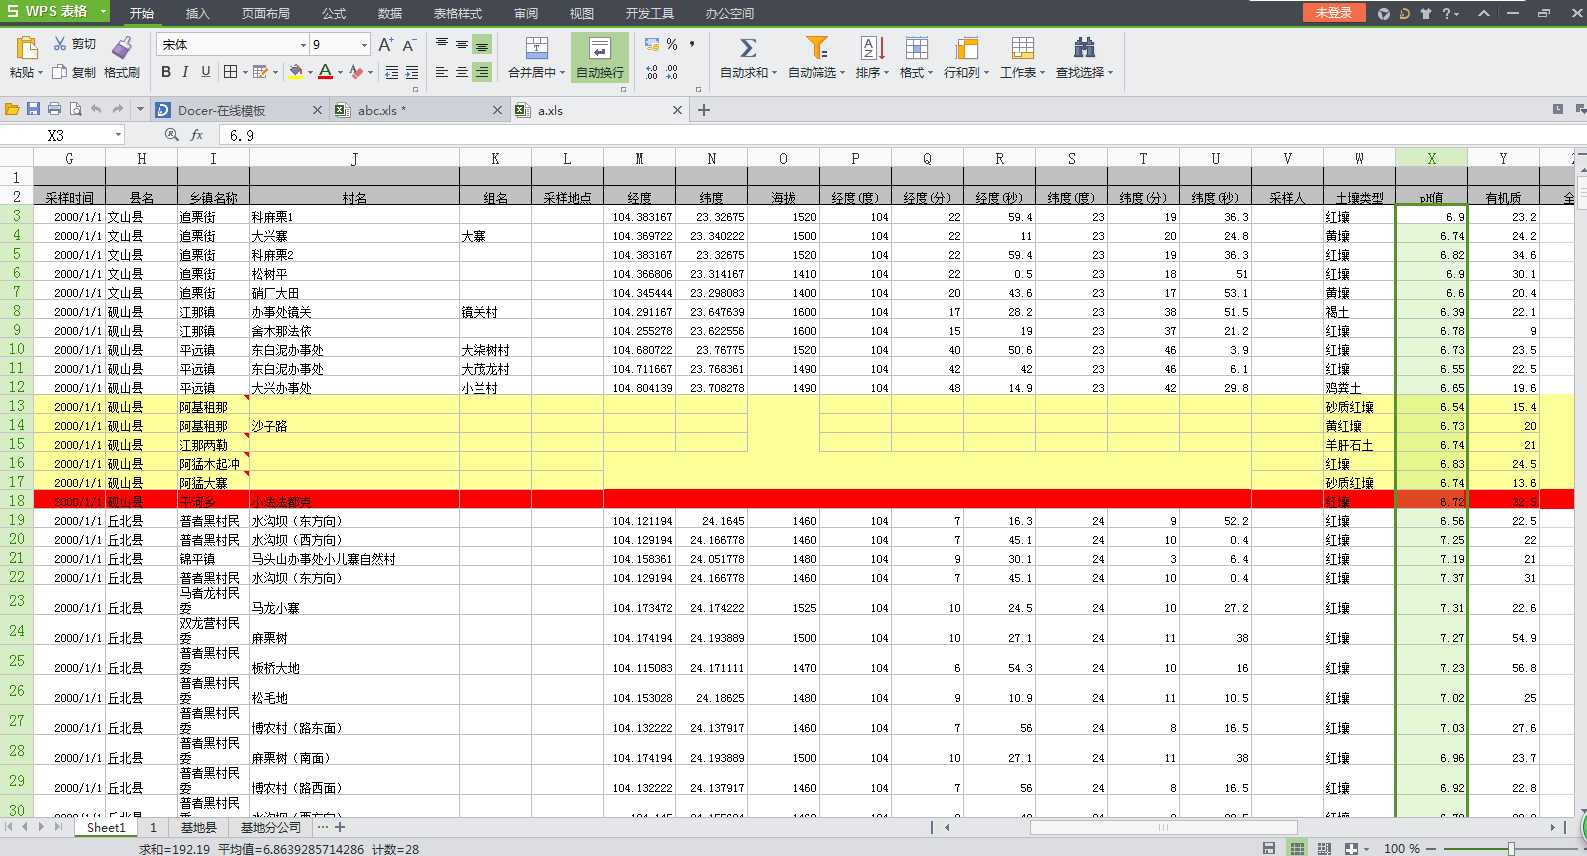The image size is (1587, 856).
Task: Select column header X
Action: tap(1431, 158)
